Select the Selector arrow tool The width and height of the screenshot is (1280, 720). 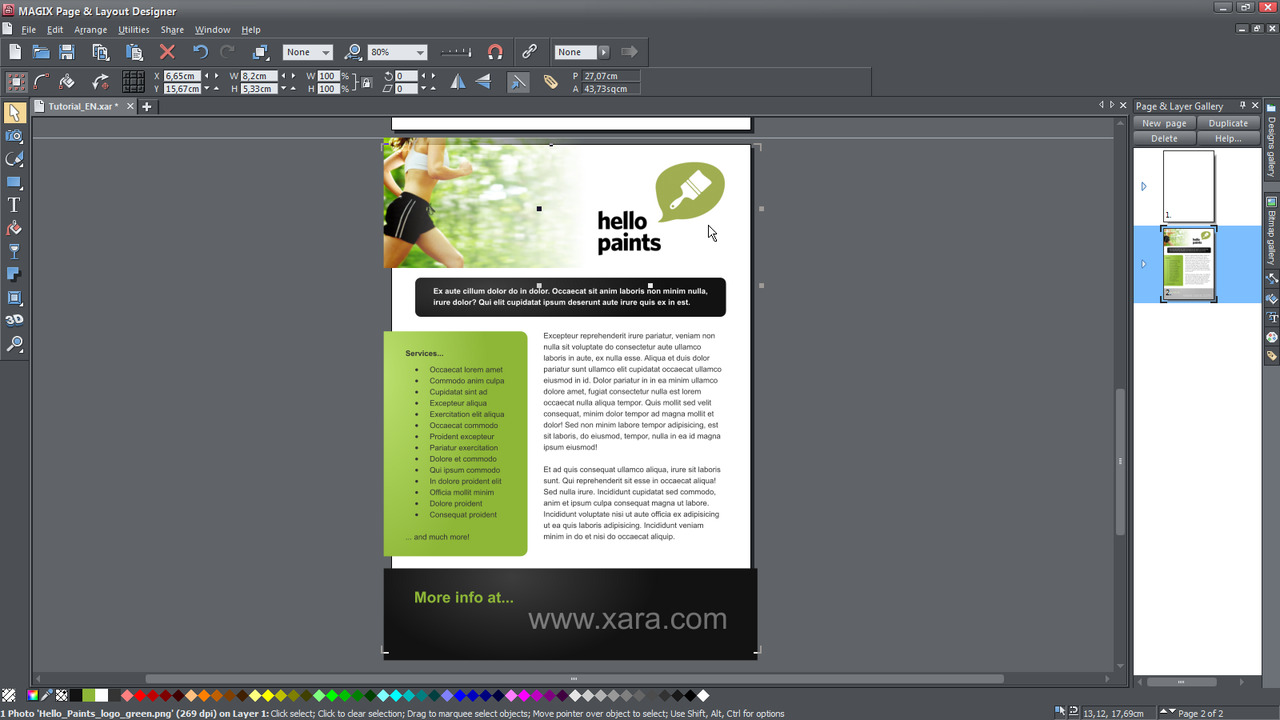click(x=14, y=112)
